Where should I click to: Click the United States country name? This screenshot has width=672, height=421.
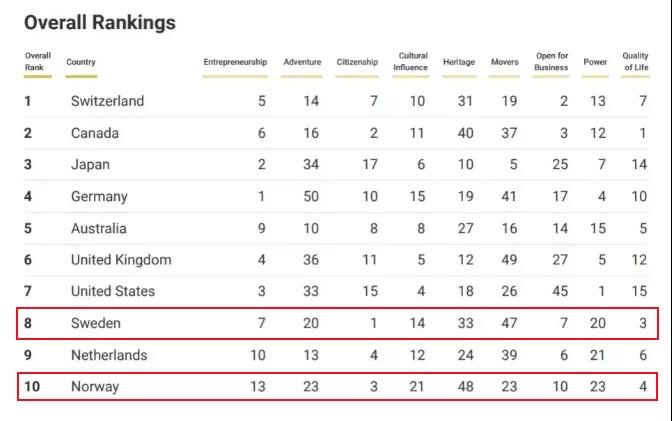pos(113,291)
